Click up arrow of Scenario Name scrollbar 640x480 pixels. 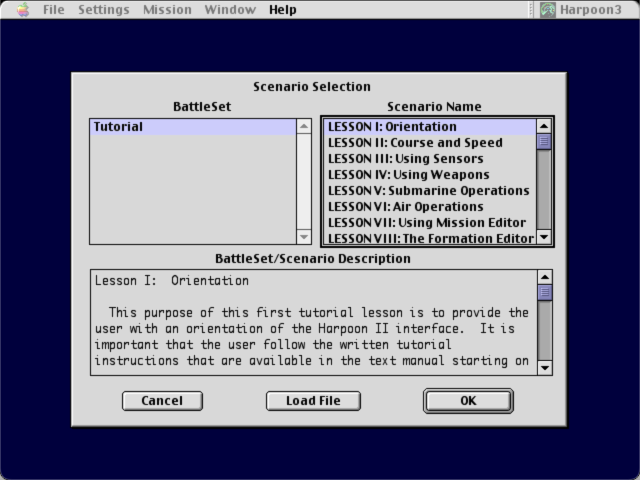544,126
